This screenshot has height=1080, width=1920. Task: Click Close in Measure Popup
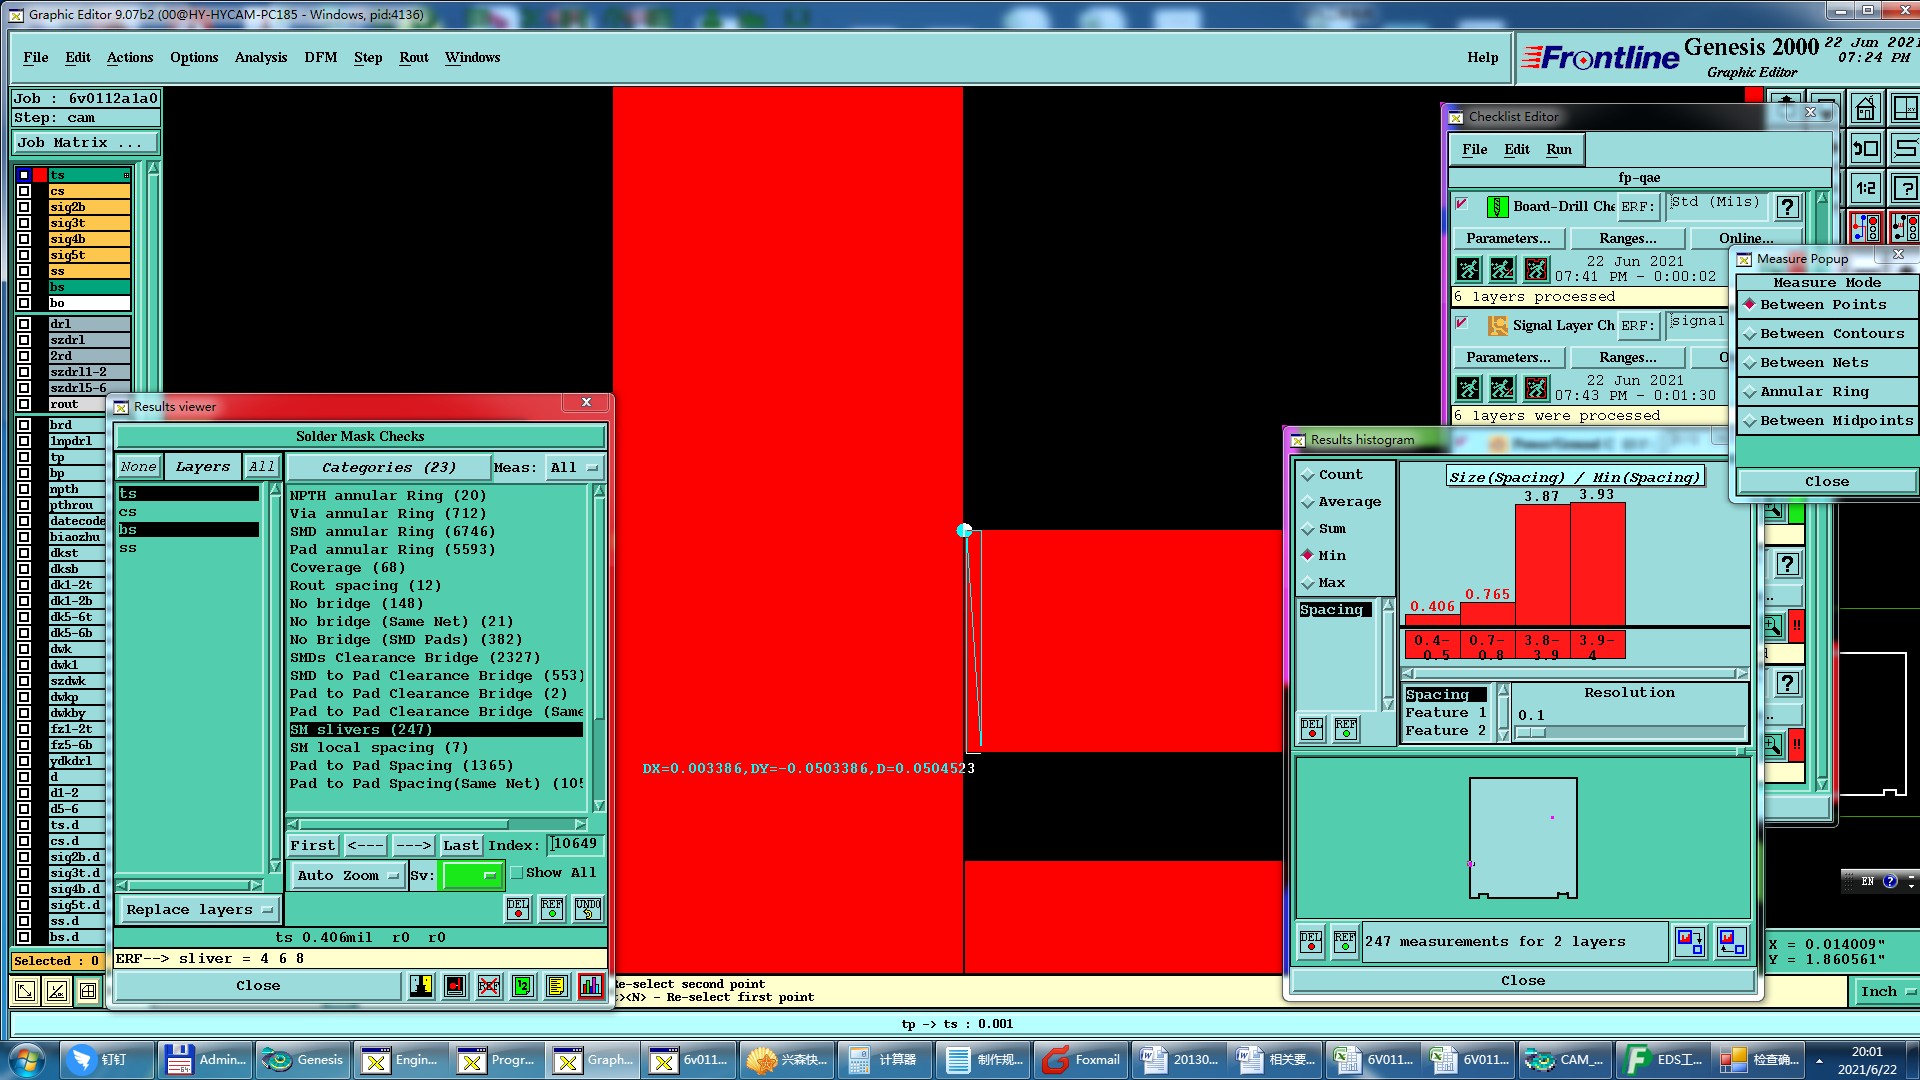pos(1827,482)
